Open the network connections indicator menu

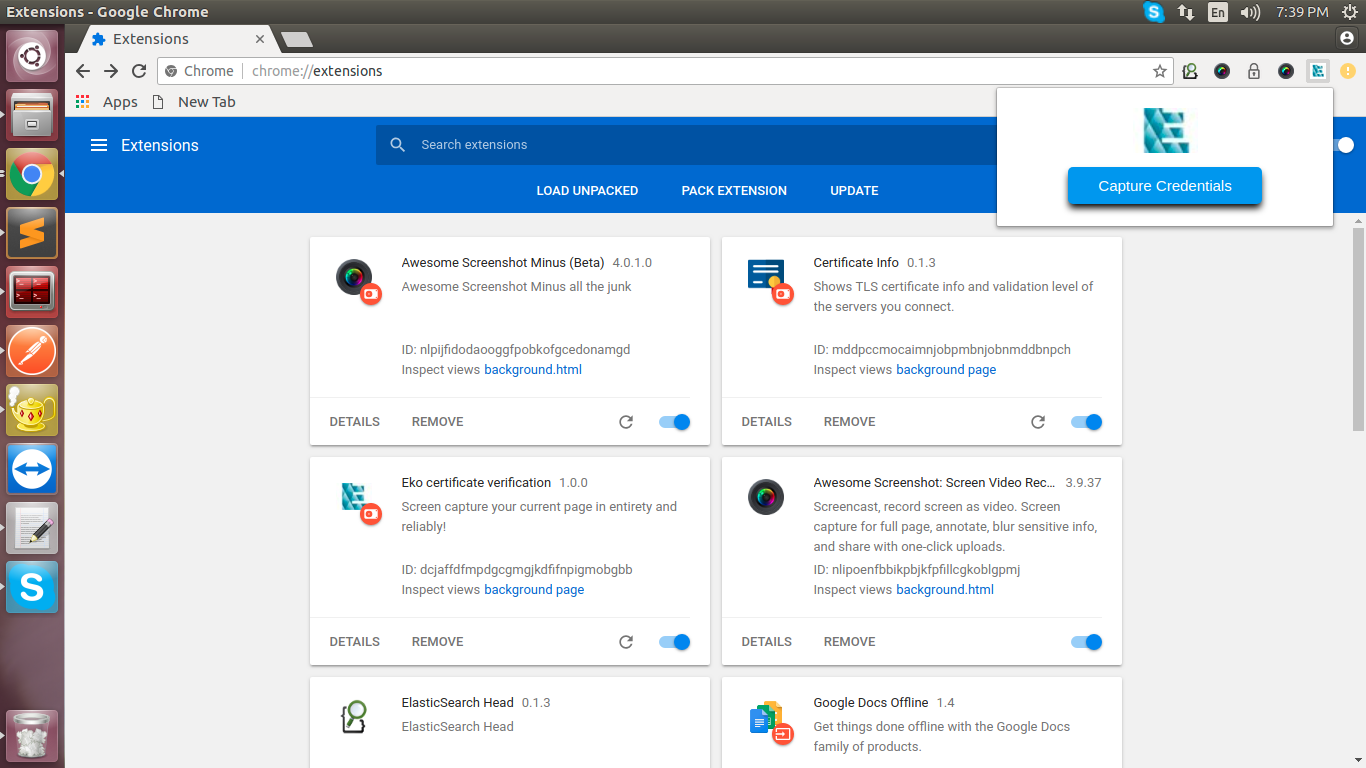pyautogui.click(x=1186, y=12)
